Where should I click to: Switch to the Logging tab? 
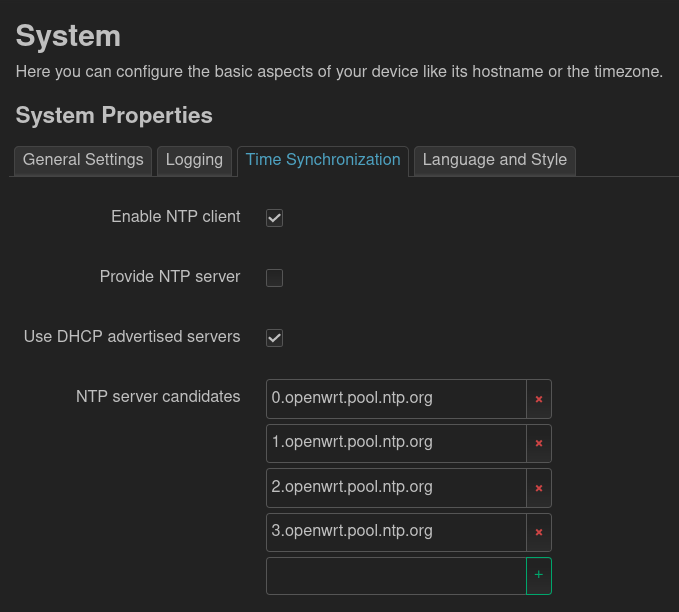pos(194,160)
